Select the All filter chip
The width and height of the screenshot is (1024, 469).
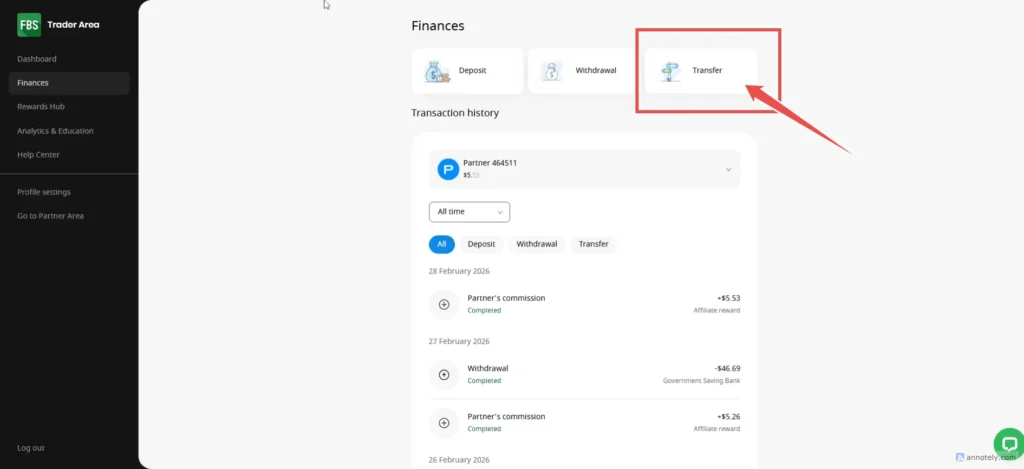[441, 244]
